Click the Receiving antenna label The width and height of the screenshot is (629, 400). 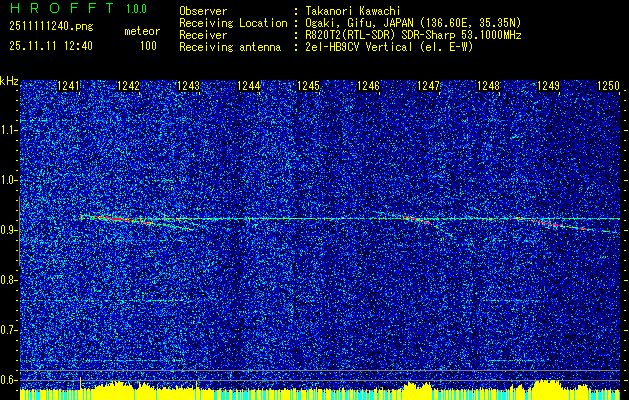tap(230, 47)
